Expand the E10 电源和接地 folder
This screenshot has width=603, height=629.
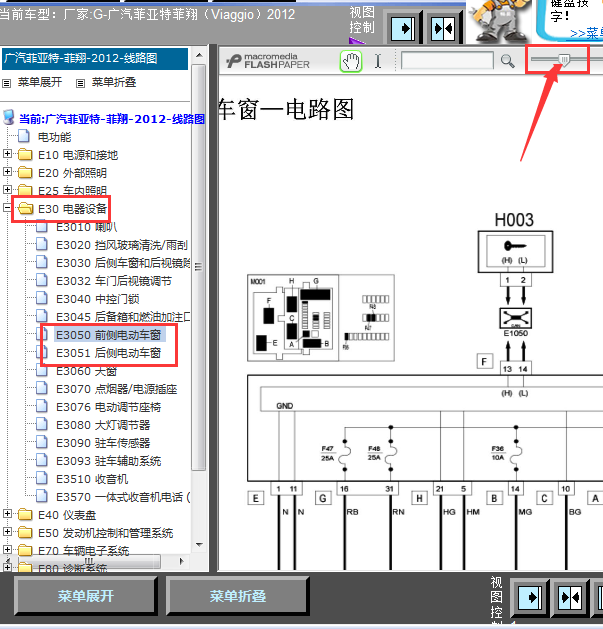7,153
